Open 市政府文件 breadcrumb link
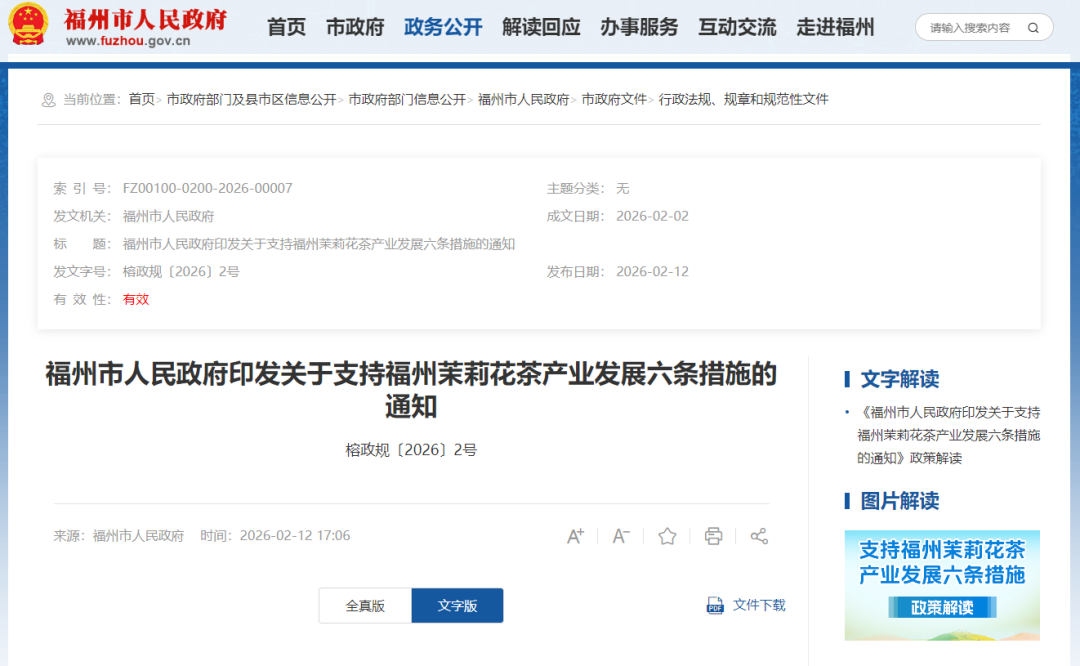Screen dimensions: 1080x666 pyautogui.click(x=614, y=99)
